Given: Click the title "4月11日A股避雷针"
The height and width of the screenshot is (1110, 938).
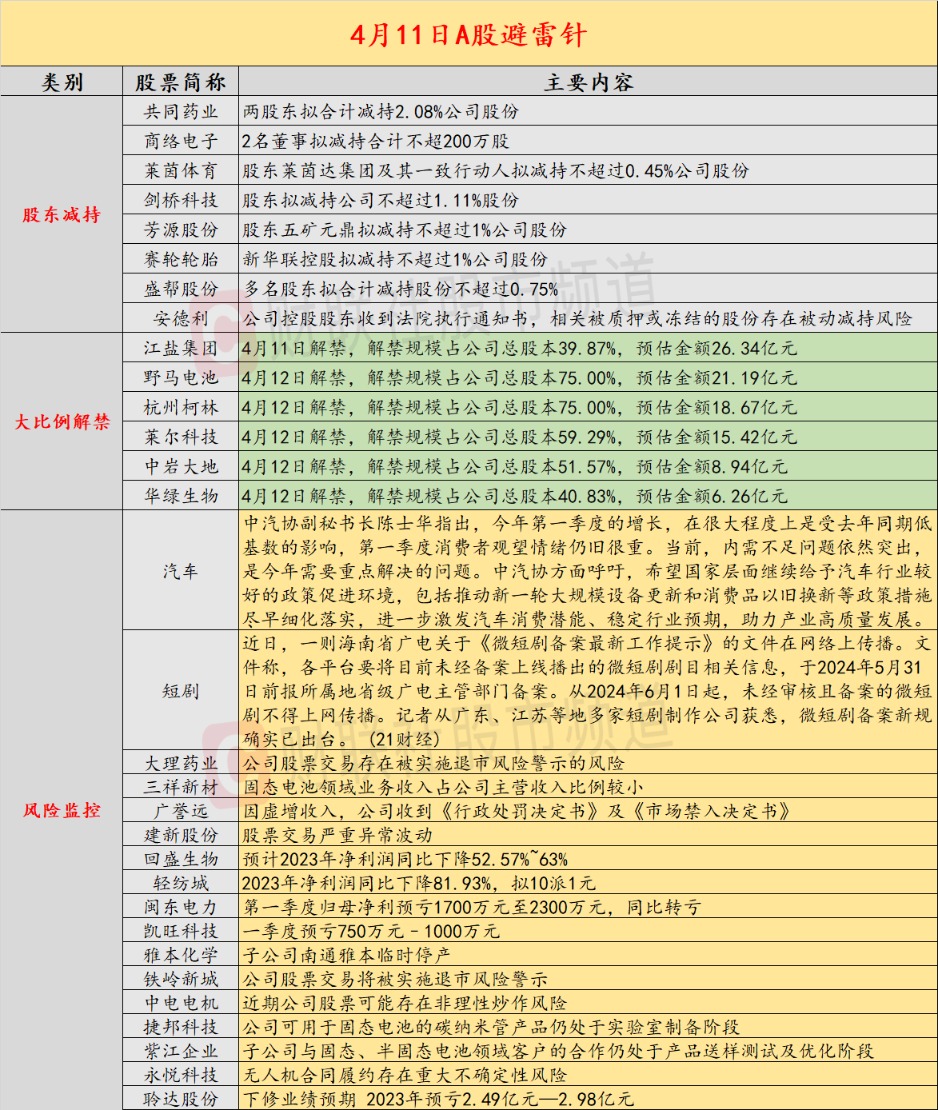Looking at the screenshot, I should (x=469, y=34).
